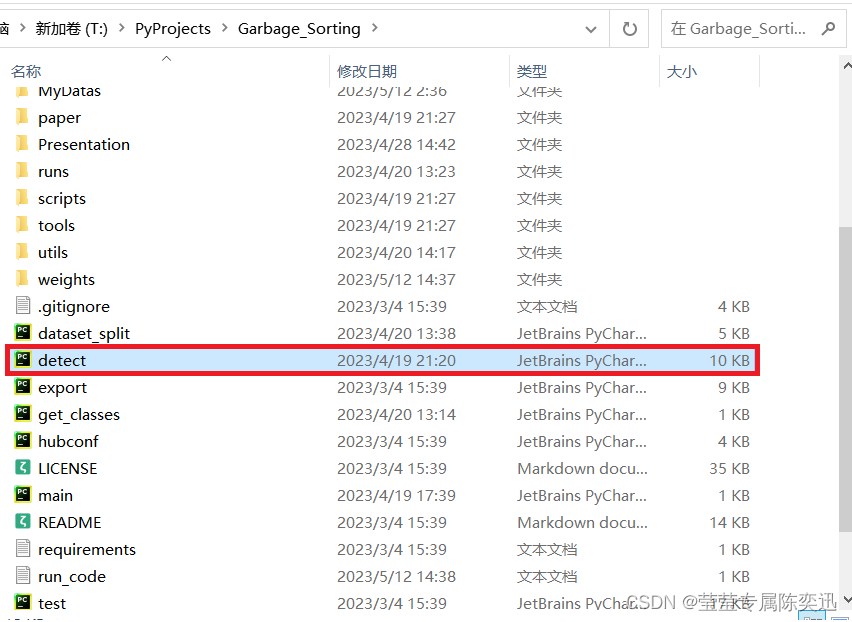Viewport: 852px width, 622px height.
Task: Click the scripts folder icon
Action: pos(22,198)
